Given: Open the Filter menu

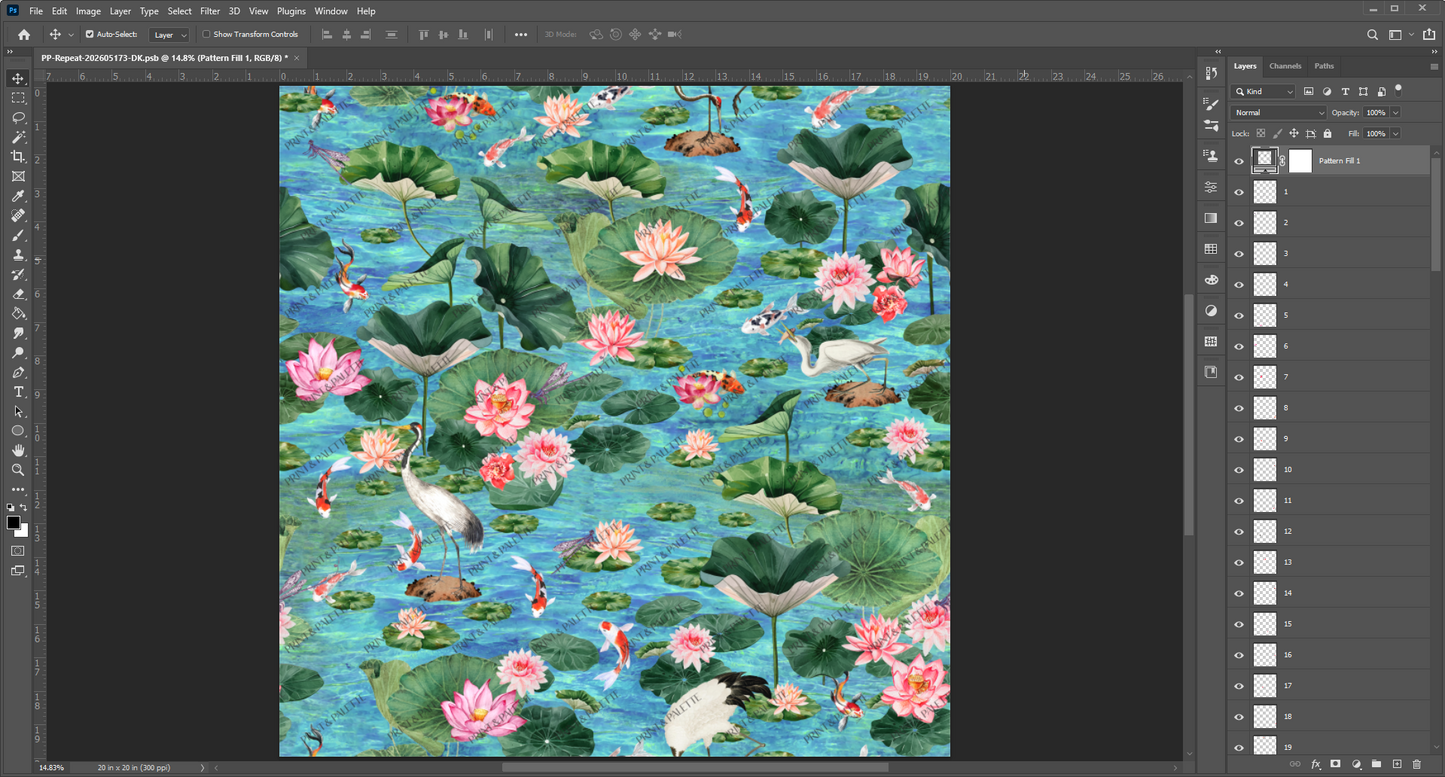Looking at the screenshot, I should (210, 11).
